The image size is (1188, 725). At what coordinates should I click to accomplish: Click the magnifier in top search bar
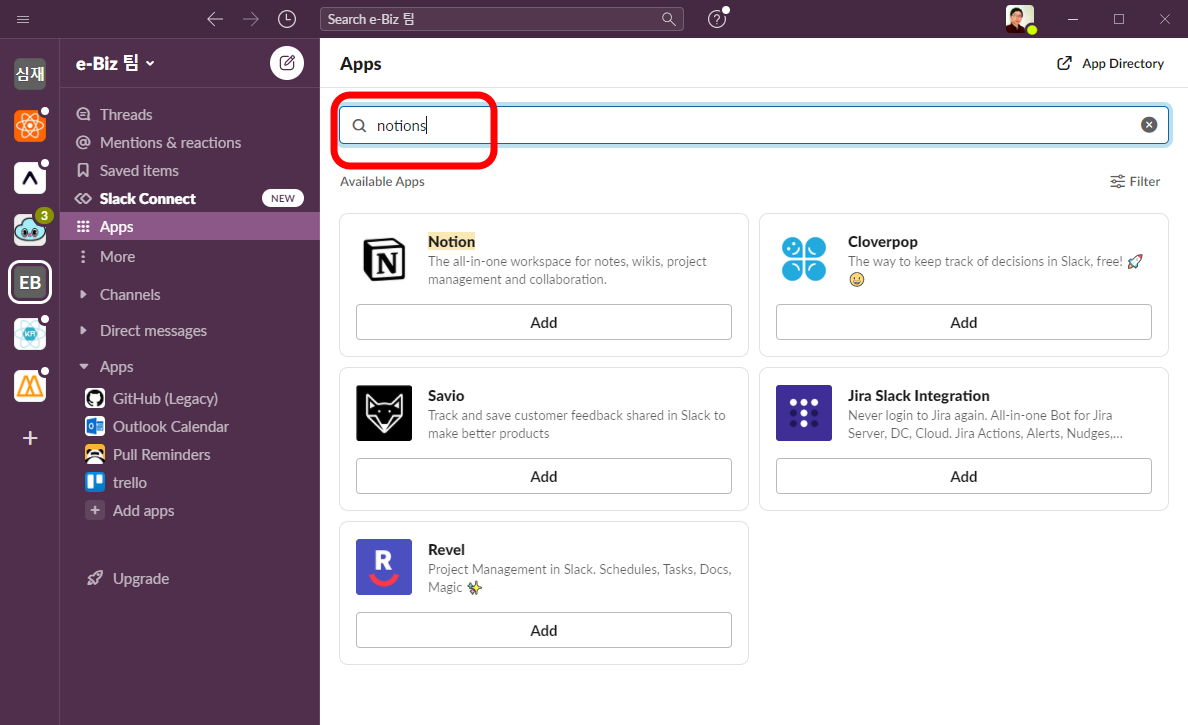[668, 19]
